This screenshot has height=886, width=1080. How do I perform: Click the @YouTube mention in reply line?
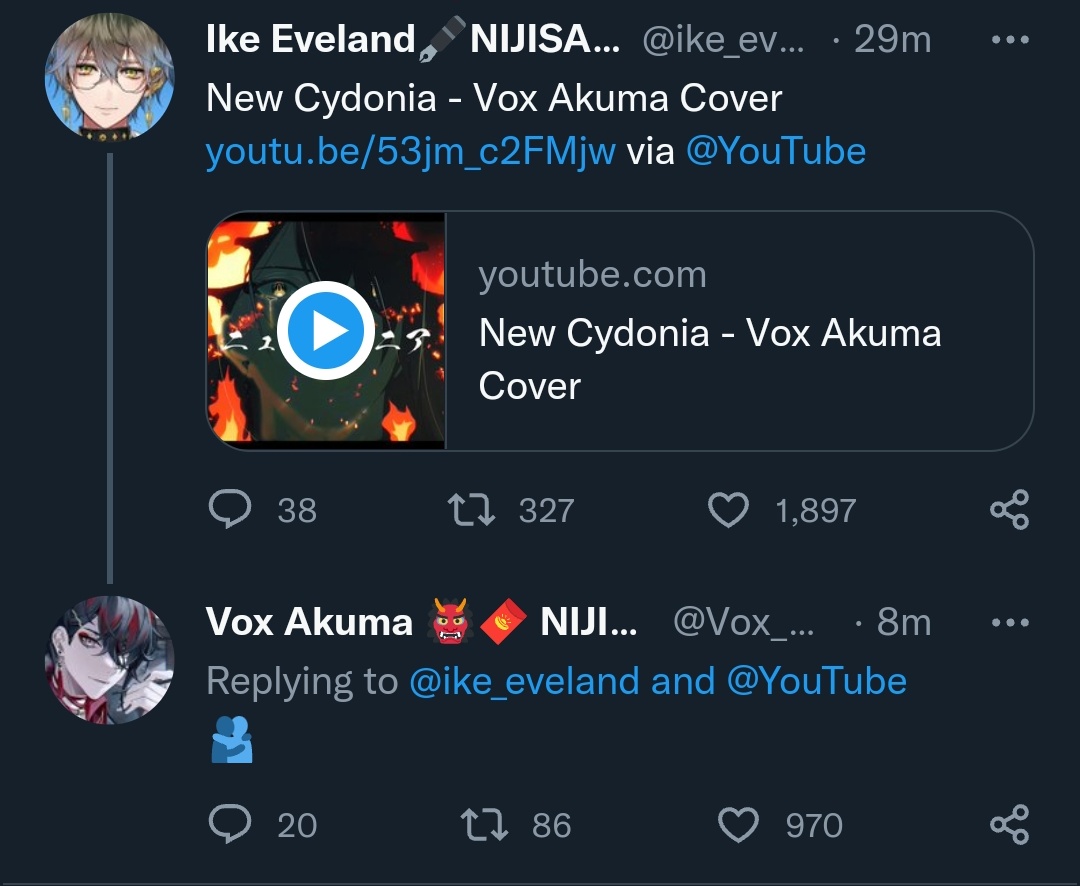point(816,681)
